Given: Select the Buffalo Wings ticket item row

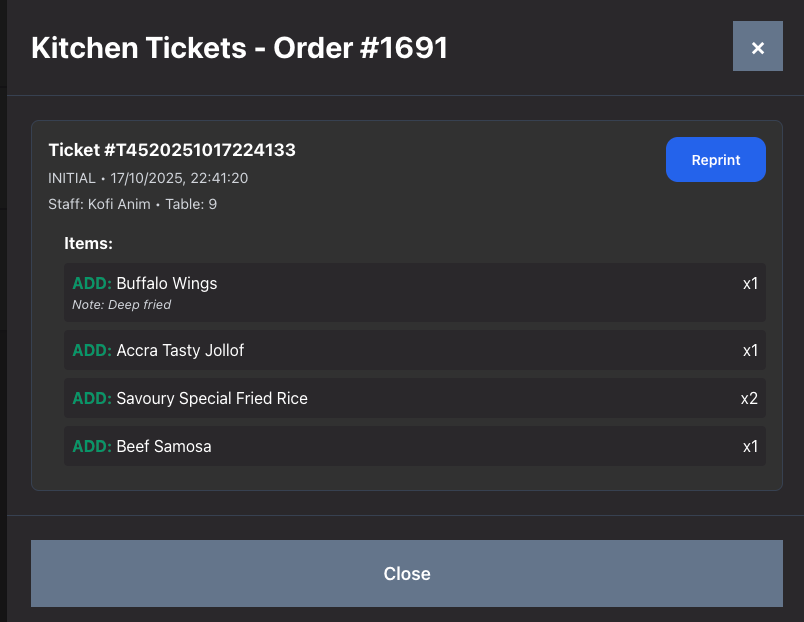Looking at the screenshot, I should [400, 291].
